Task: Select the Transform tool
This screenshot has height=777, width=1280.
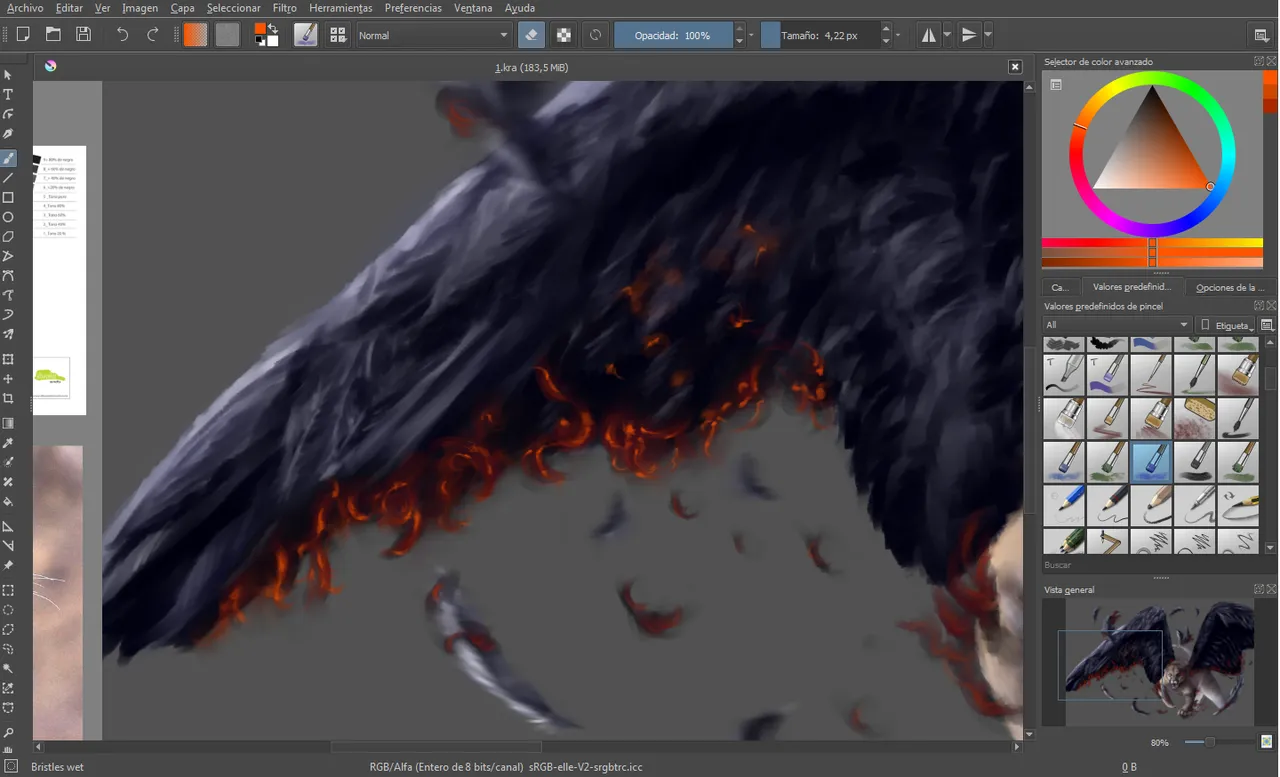Action: point(8,360)
